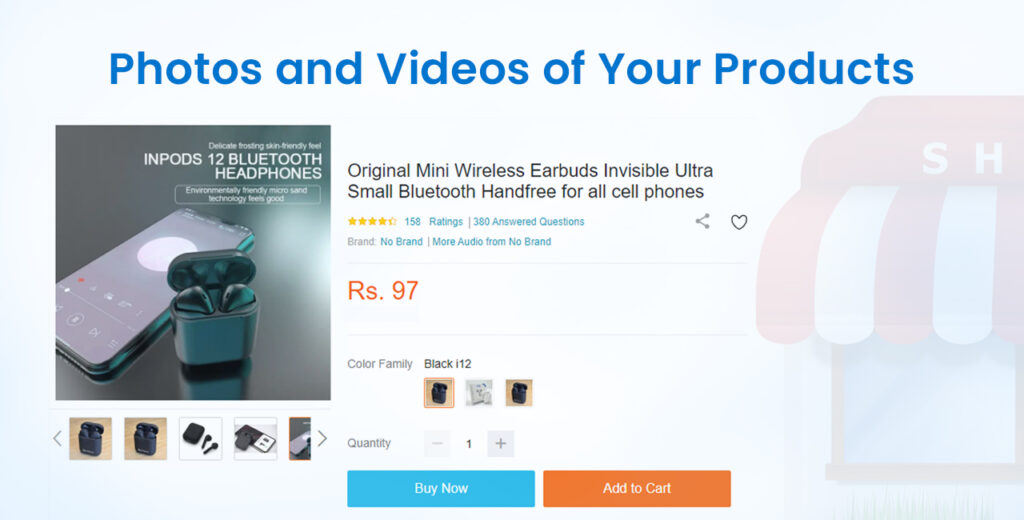Select the fourth product thumbnail

(255, 438)
